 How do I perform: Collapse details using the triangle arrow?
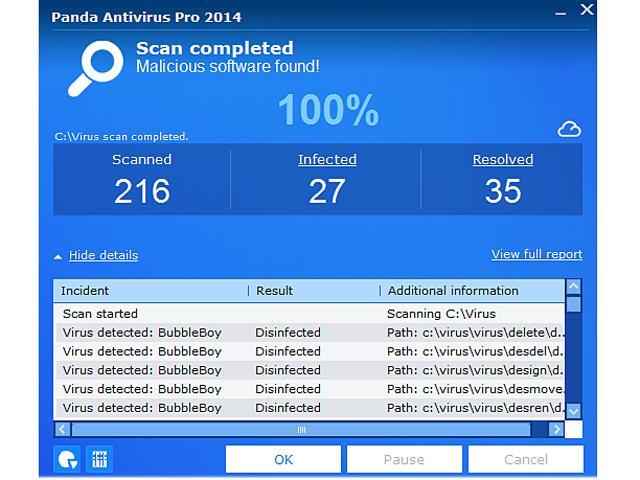click(x=58, y=257)
